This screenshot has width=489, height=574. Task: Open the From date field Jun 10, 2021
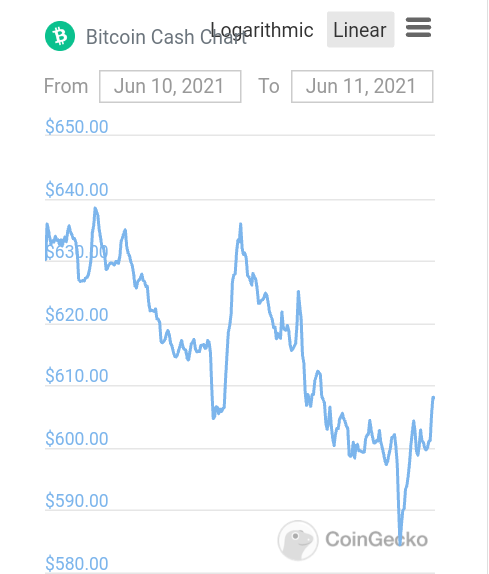click(170, 86)
